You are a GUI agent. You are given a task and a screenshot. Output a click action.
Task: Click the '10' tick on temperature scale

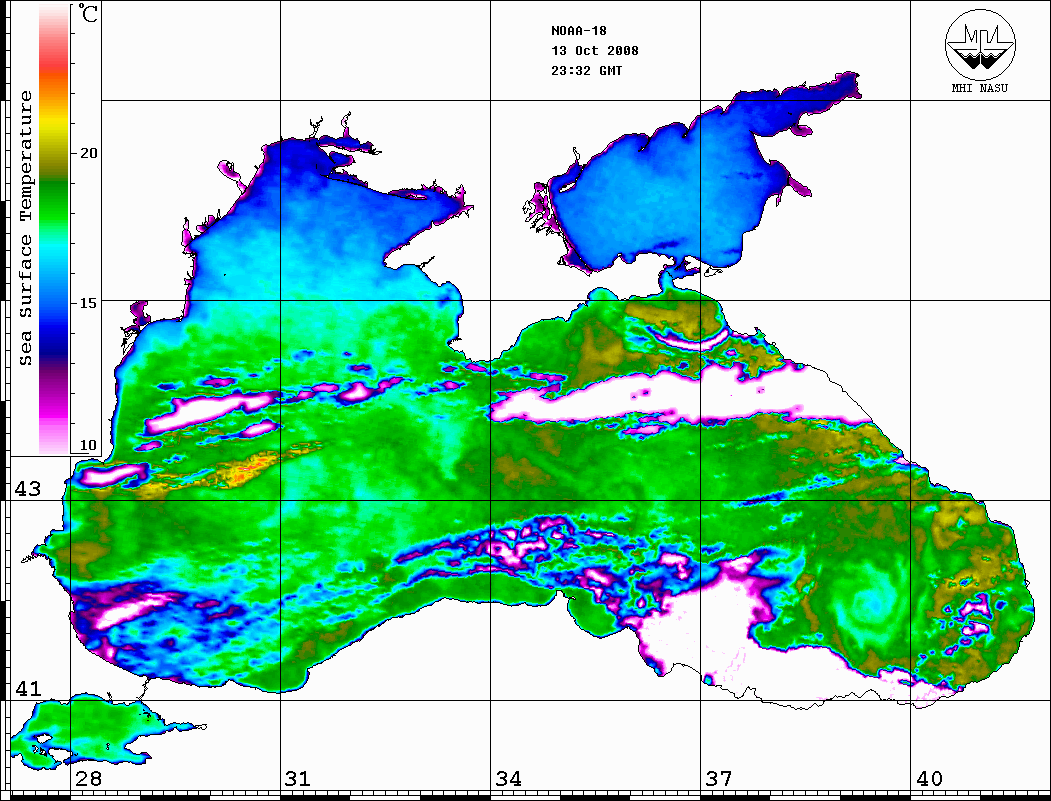tap(88, 445)
